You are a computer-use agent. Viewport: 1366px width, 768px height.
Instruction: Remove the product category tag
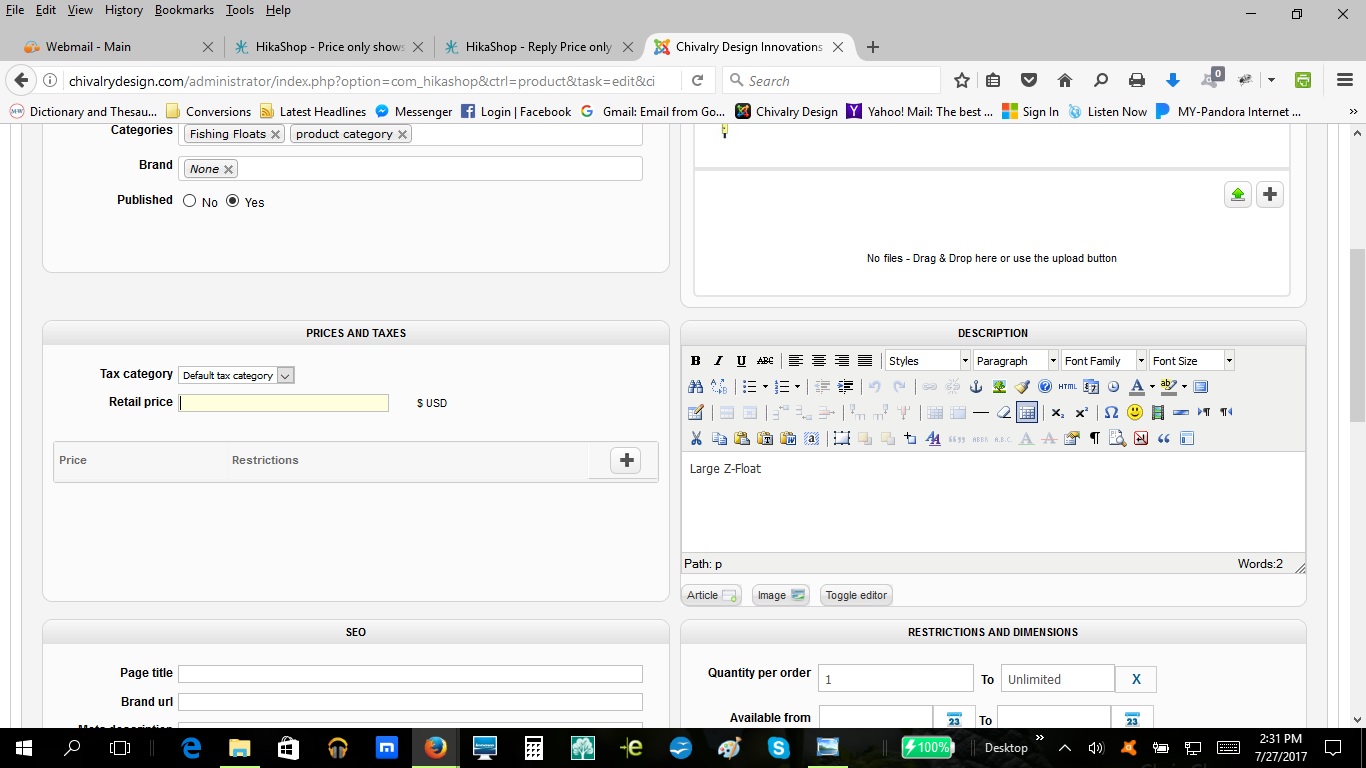click(402, 134)
